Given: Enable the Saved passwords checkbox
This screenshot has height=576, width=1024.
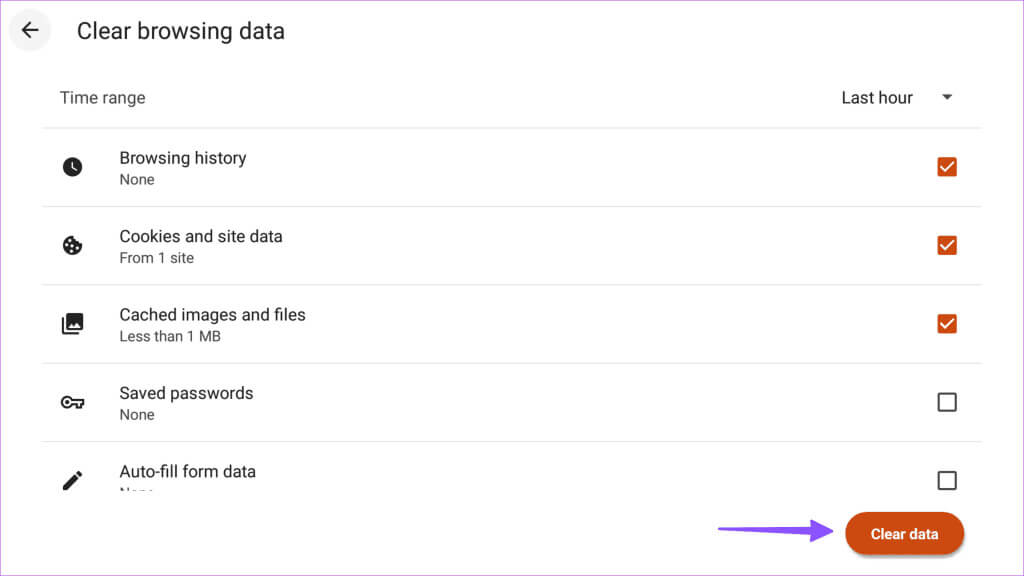Looking at the screenshot, I should [x=947, y=402].
